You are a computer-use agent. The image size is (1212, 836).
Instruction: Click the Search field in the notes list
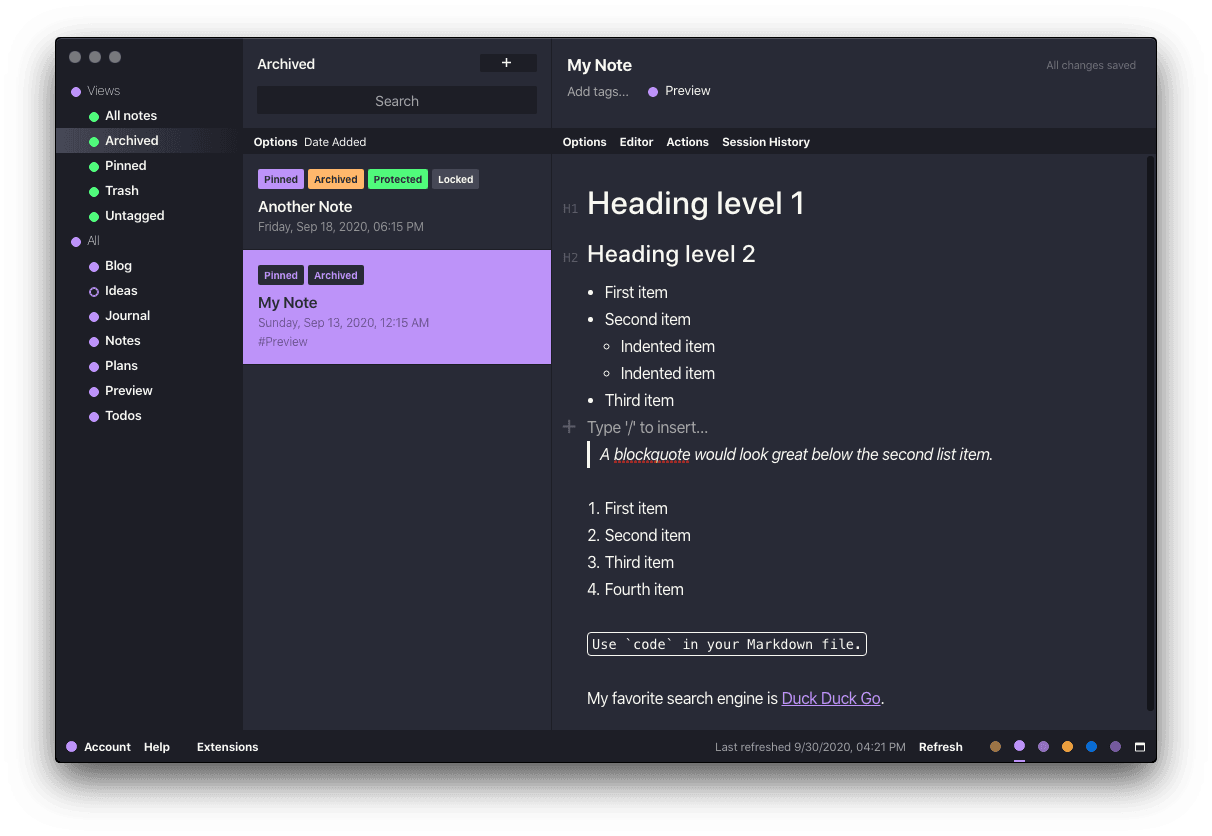[397, 101]
